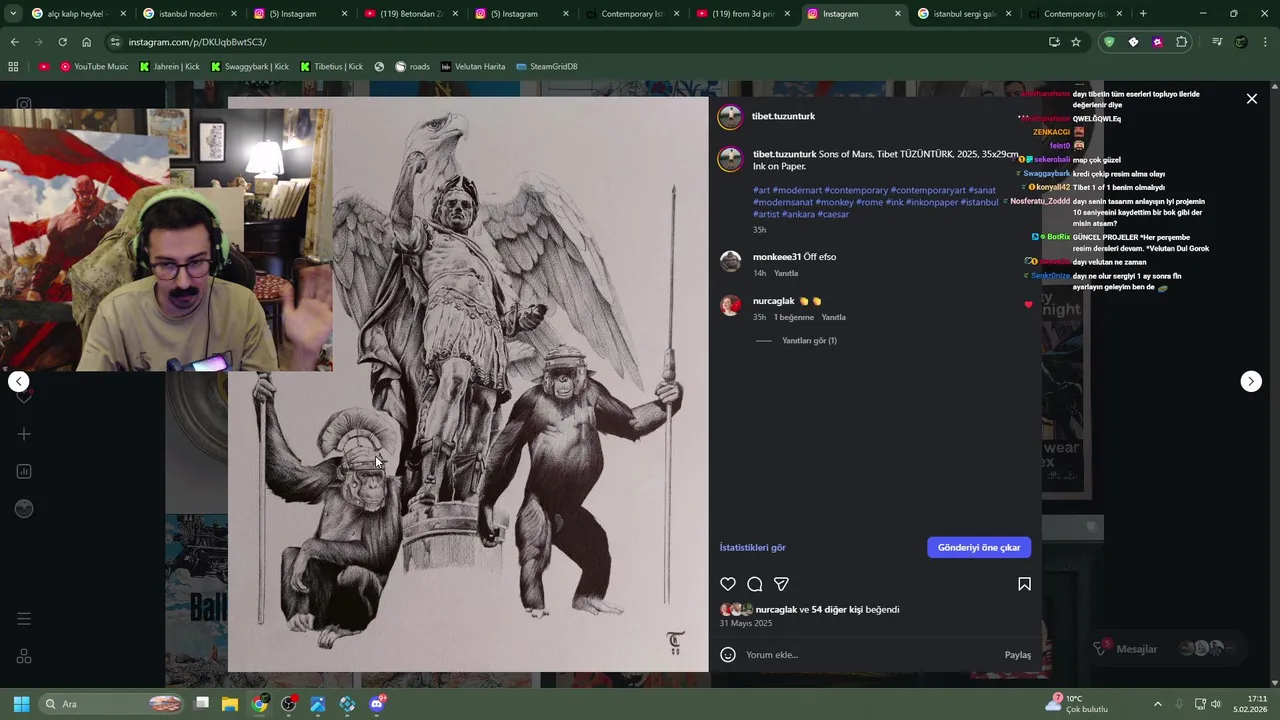Viewport: 1280px width, 720px height.
Task: Go to next post arrow
Action: tap(1251, 381)
